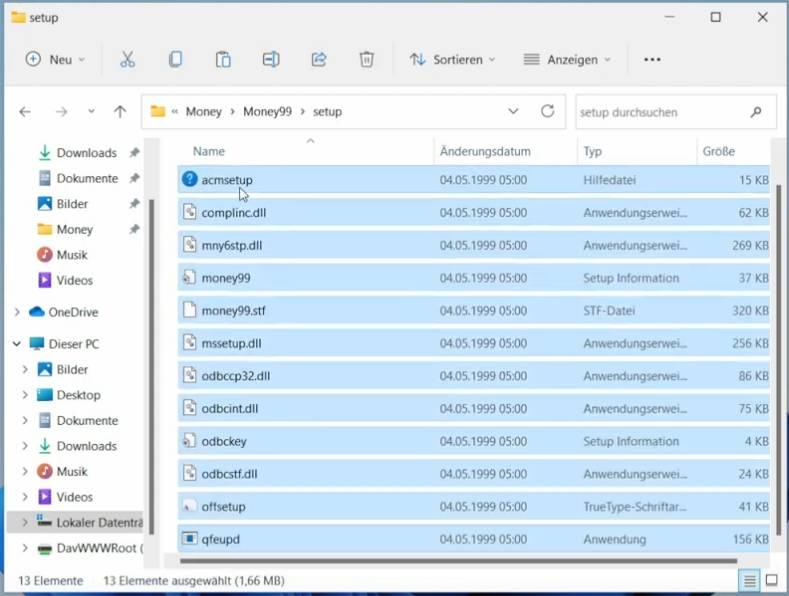Image resolution: width=789 pixels, height=596 pixels.
Task: Click Money in the breadcrumb path
Action: point(203,111)
